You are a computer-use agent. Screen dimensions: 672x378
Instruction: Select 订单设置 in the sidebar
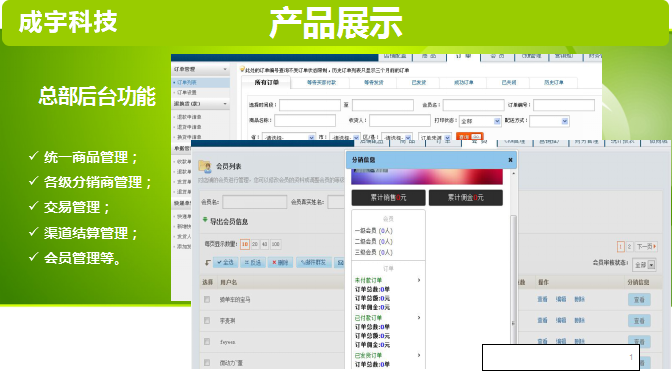[x=187, y=93]
